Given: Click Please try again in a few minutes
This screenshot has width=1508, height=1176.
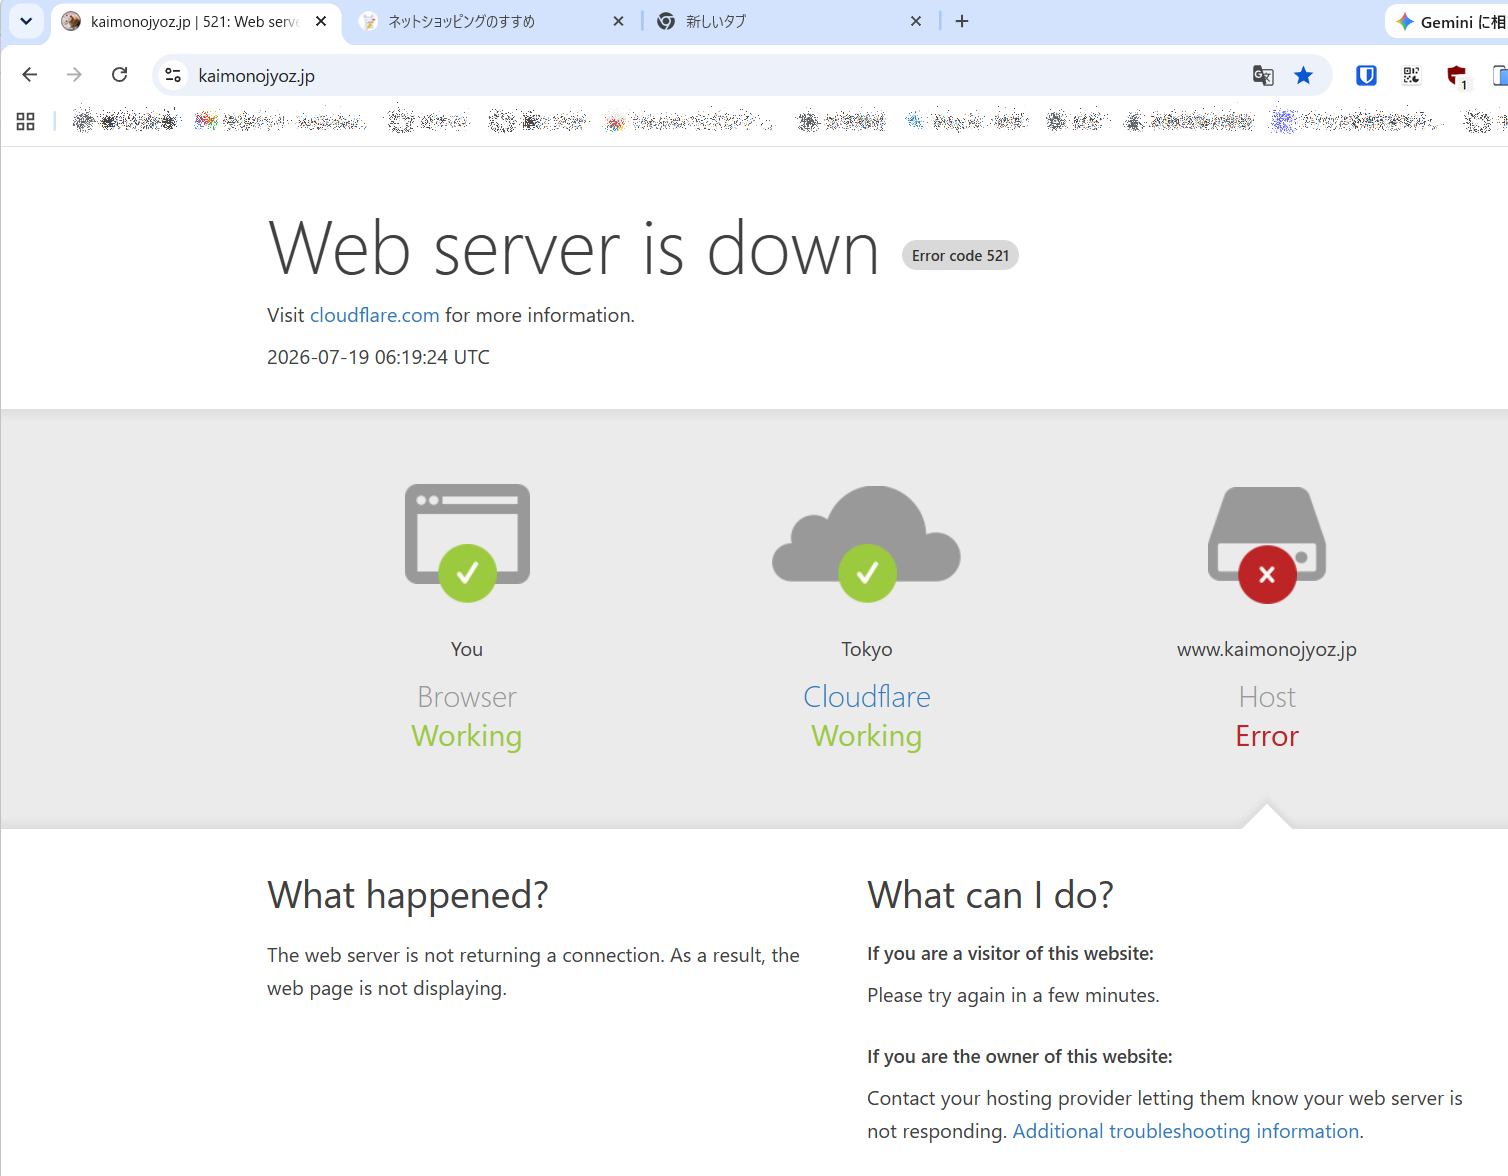Looking at the screenshot, I should [1013, 995].
